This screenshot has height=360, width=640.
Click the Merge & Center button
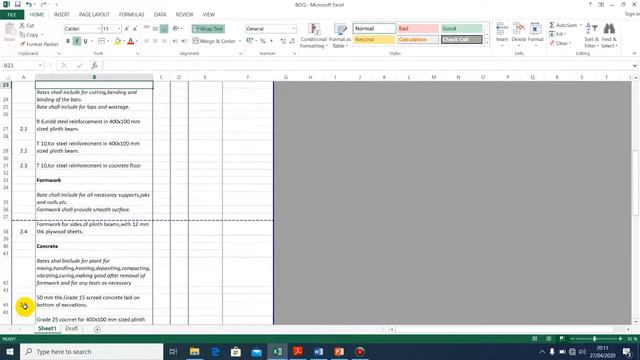[214, 41]
